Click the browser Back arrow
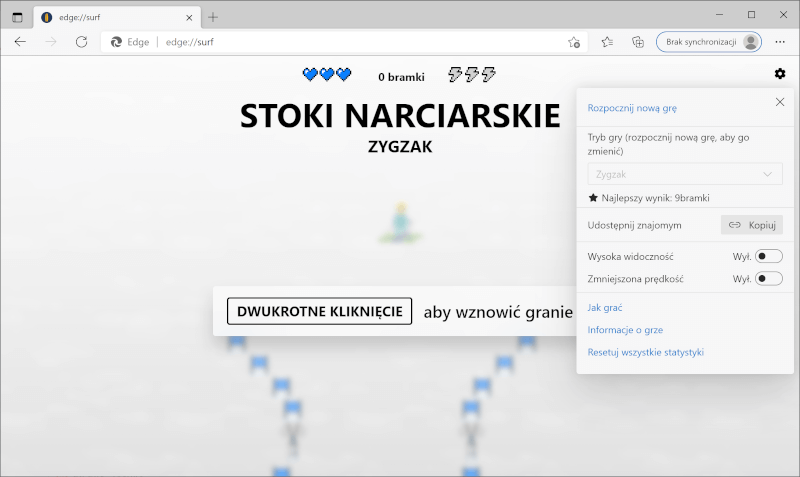This screenshot has height=477, width=800. (x=20, y=42)
